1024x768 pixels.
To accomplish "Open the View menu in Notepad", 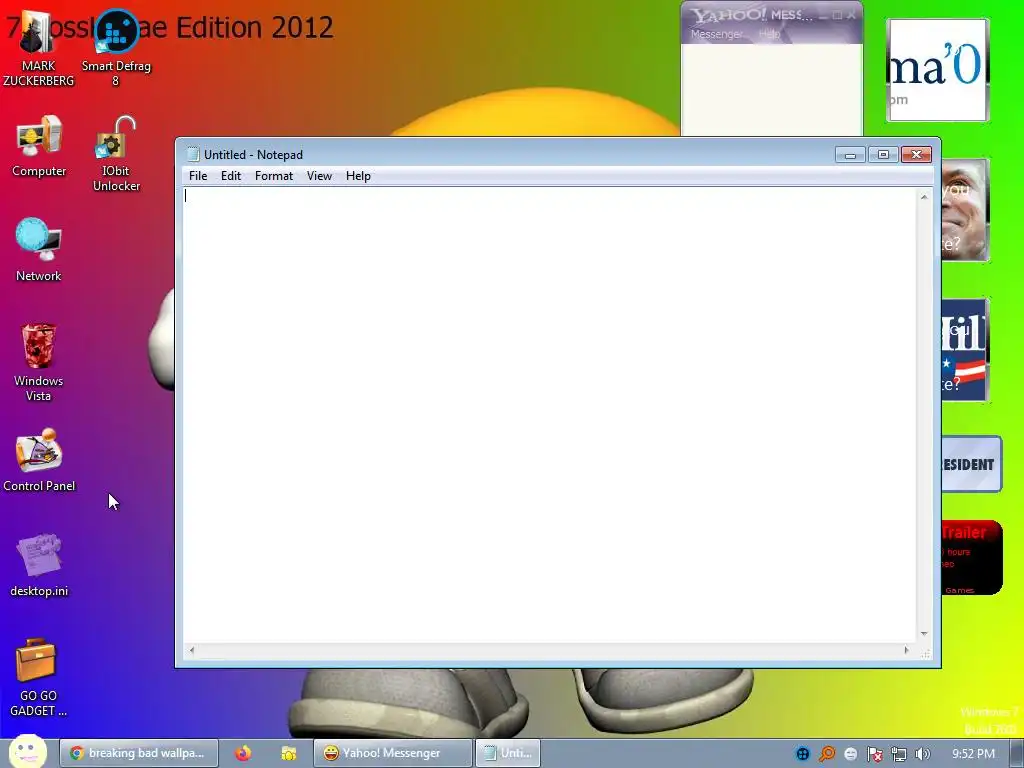I will [x=319, y=176].
